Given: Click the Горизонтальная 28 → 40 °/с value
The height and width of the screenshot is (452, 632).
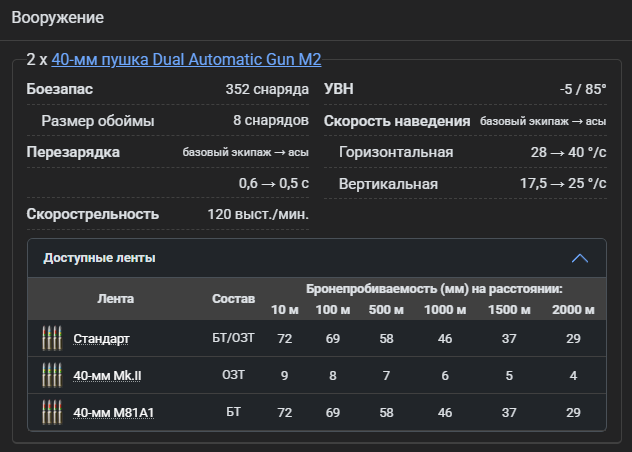Looking at the screenshot, I should 568,152.
